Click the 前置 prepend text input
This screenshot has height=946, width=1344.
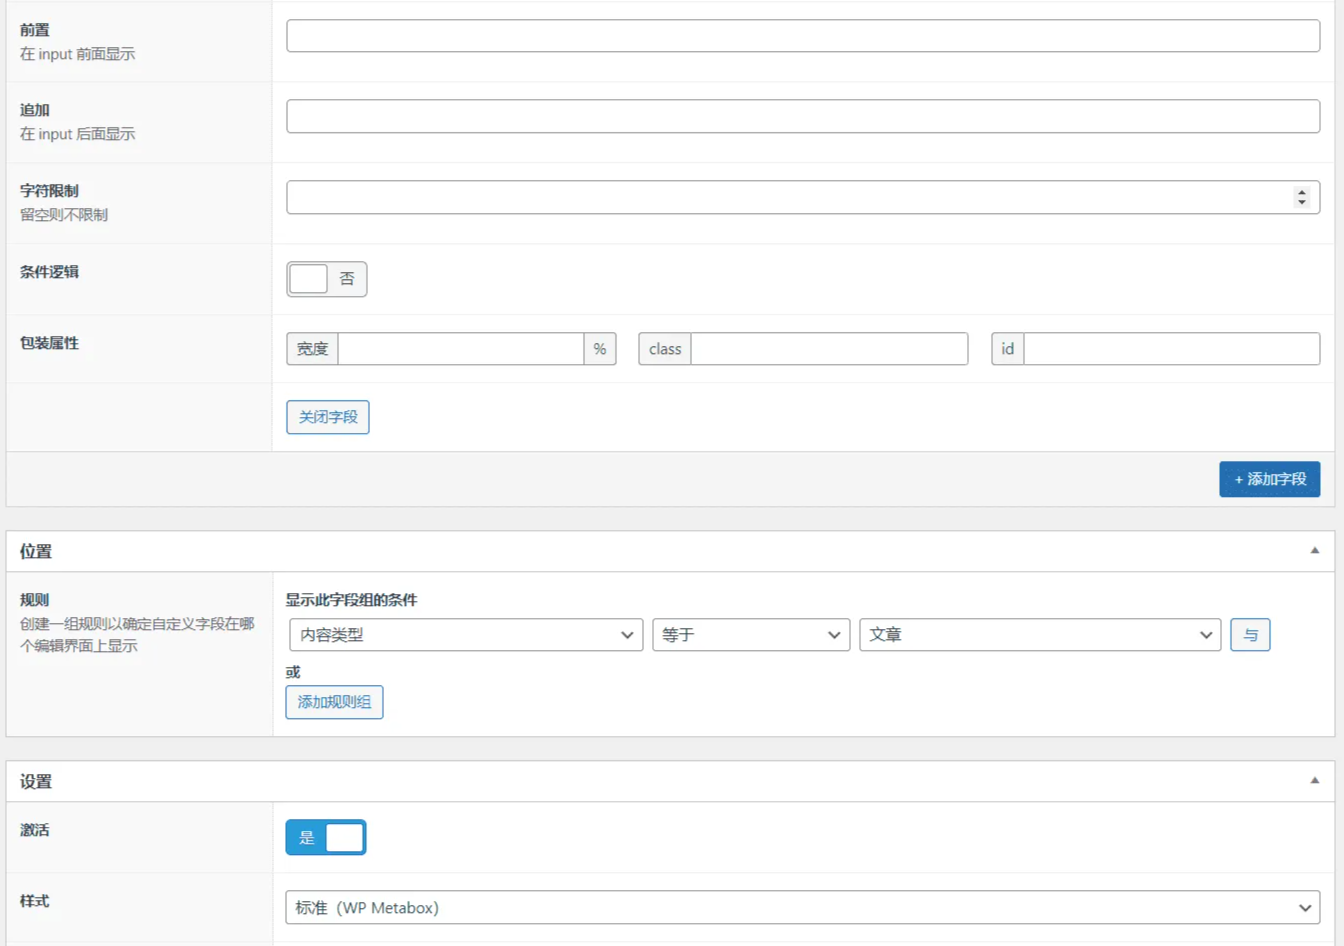click(803, 36)
